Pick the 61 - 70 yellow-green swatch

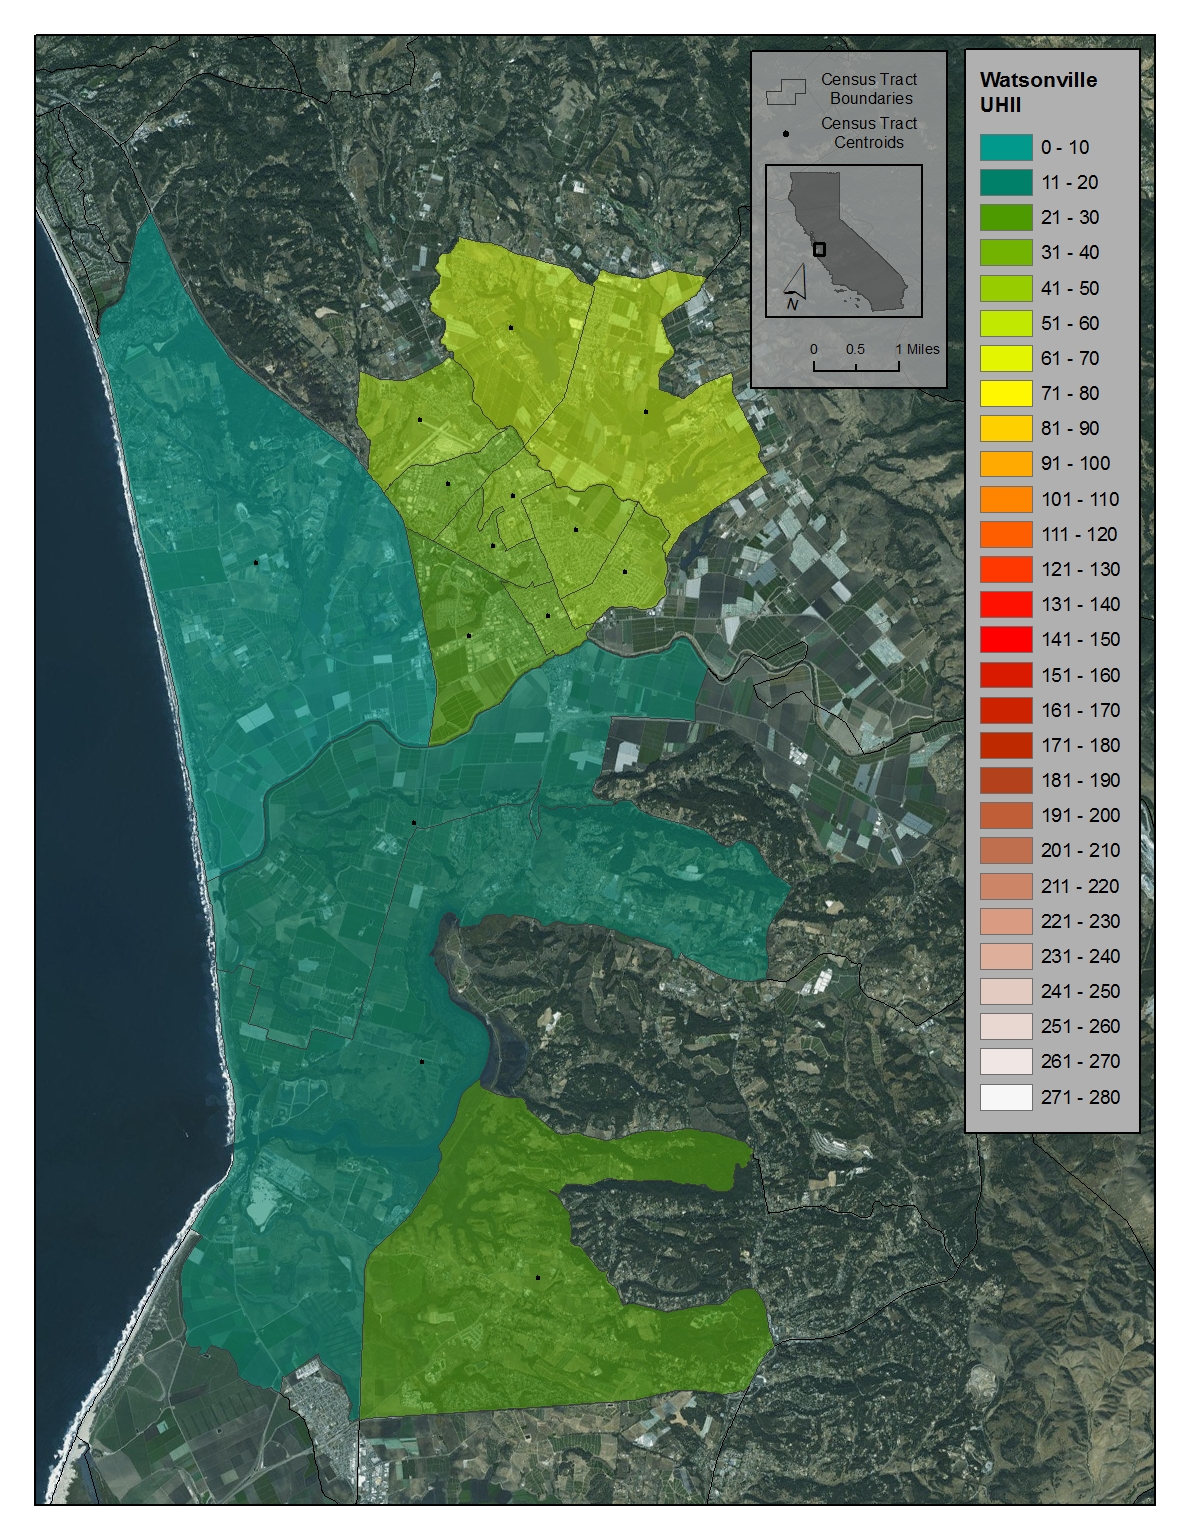pos(1005,358)
